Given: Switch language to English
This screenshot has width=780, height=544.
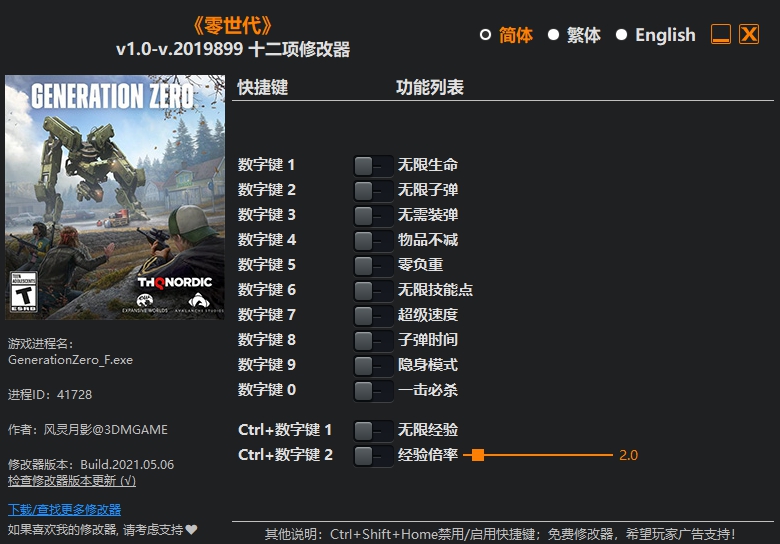Looking at the screenshot, I should click(x=621, y=35).
